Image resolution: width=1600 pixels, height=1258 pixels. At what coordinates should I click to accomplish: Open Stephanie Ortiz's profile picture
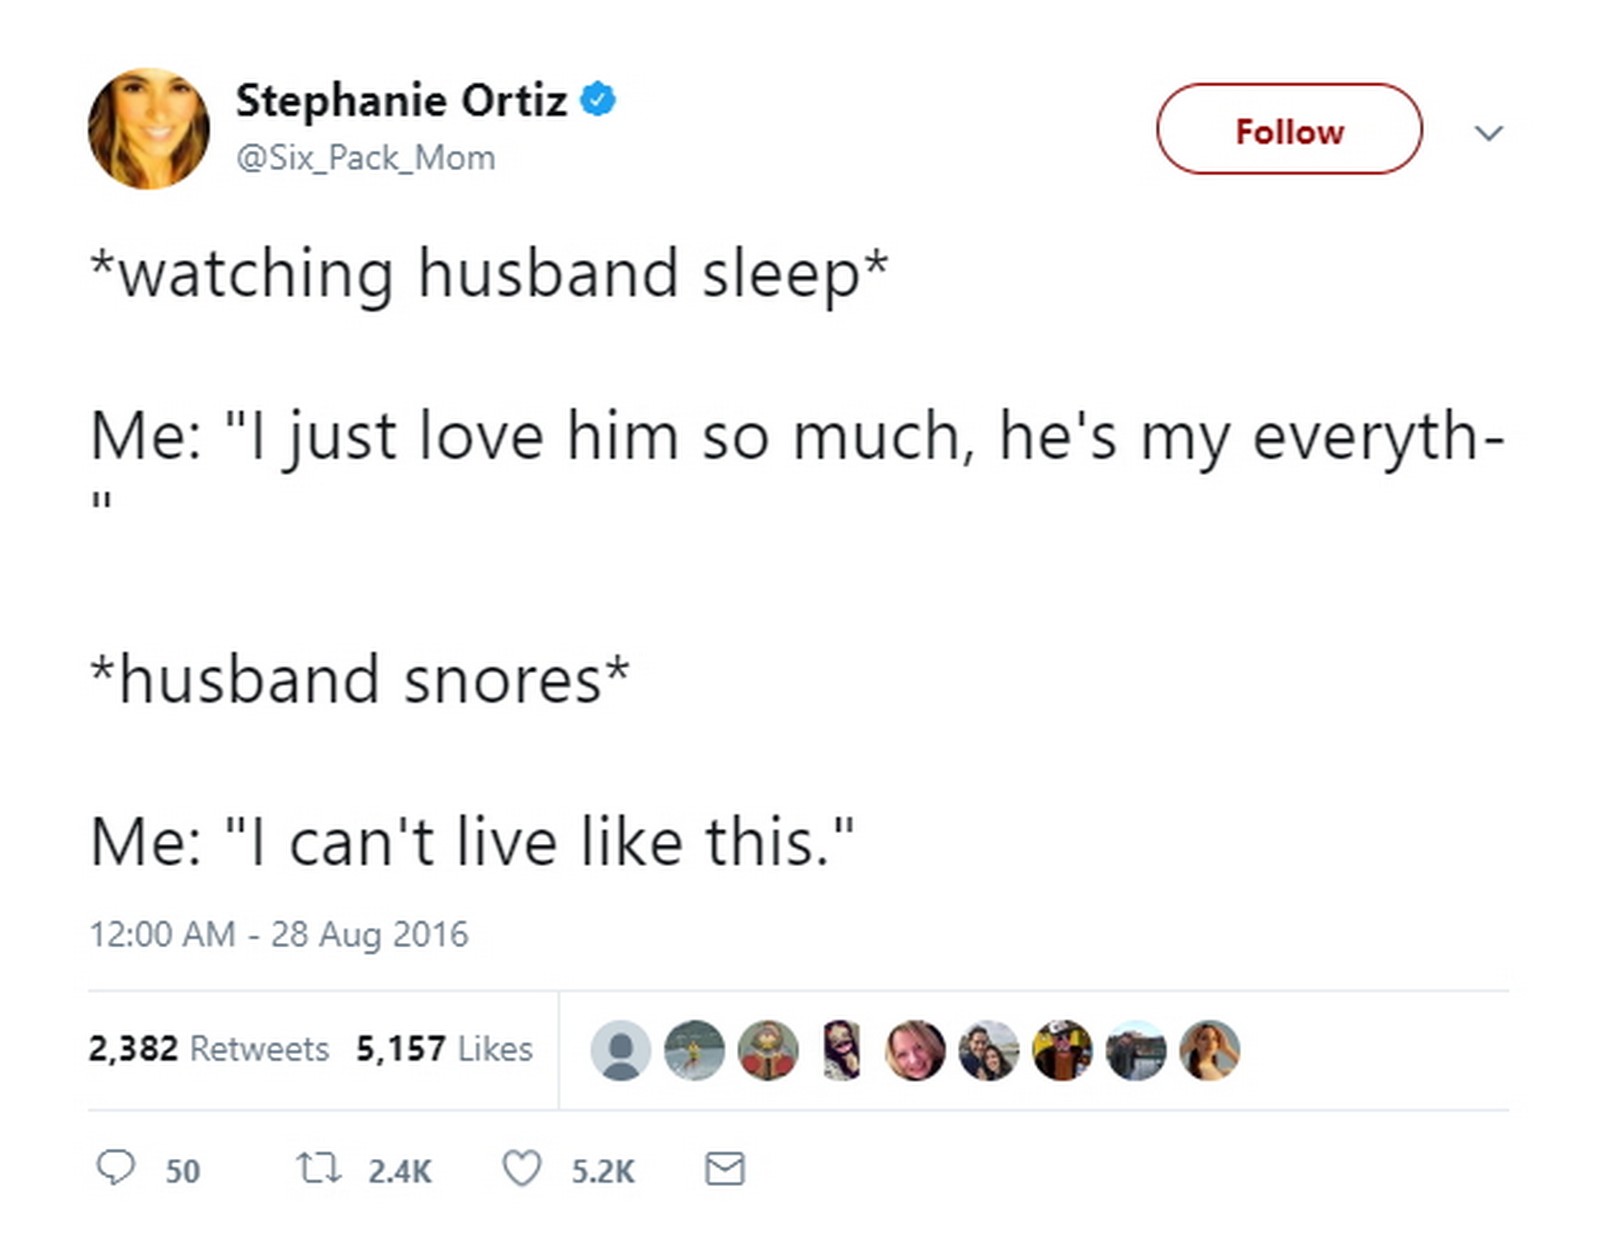(x=149, y=129)
